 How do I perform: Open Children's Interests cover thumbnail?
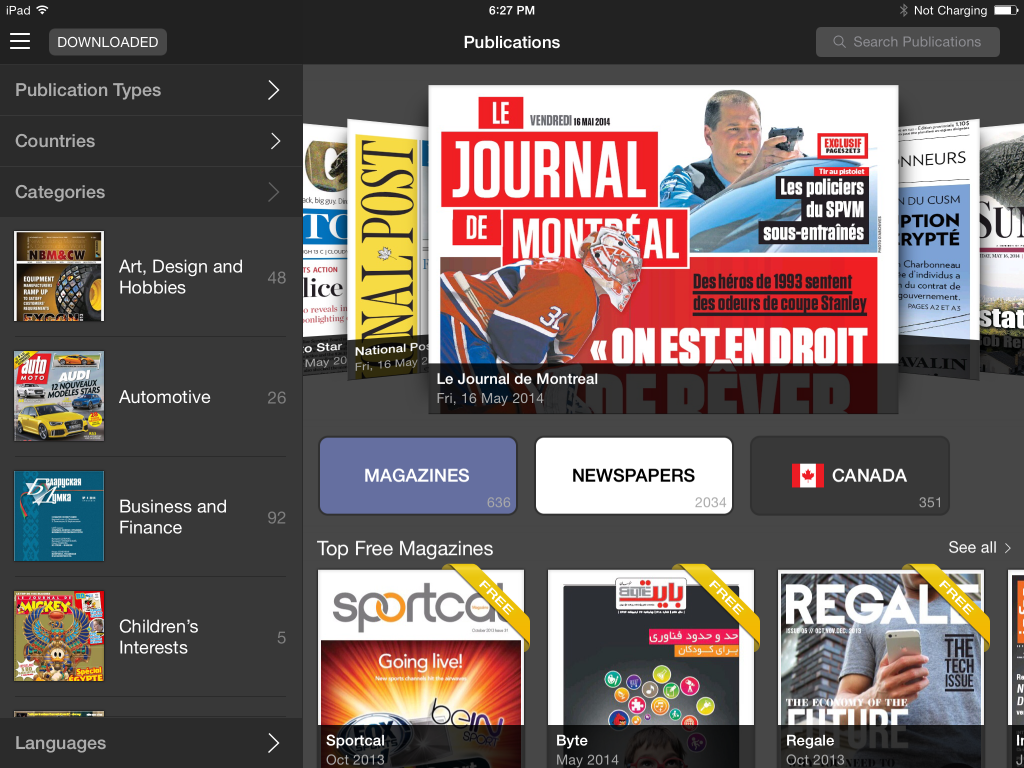(59, 636)
